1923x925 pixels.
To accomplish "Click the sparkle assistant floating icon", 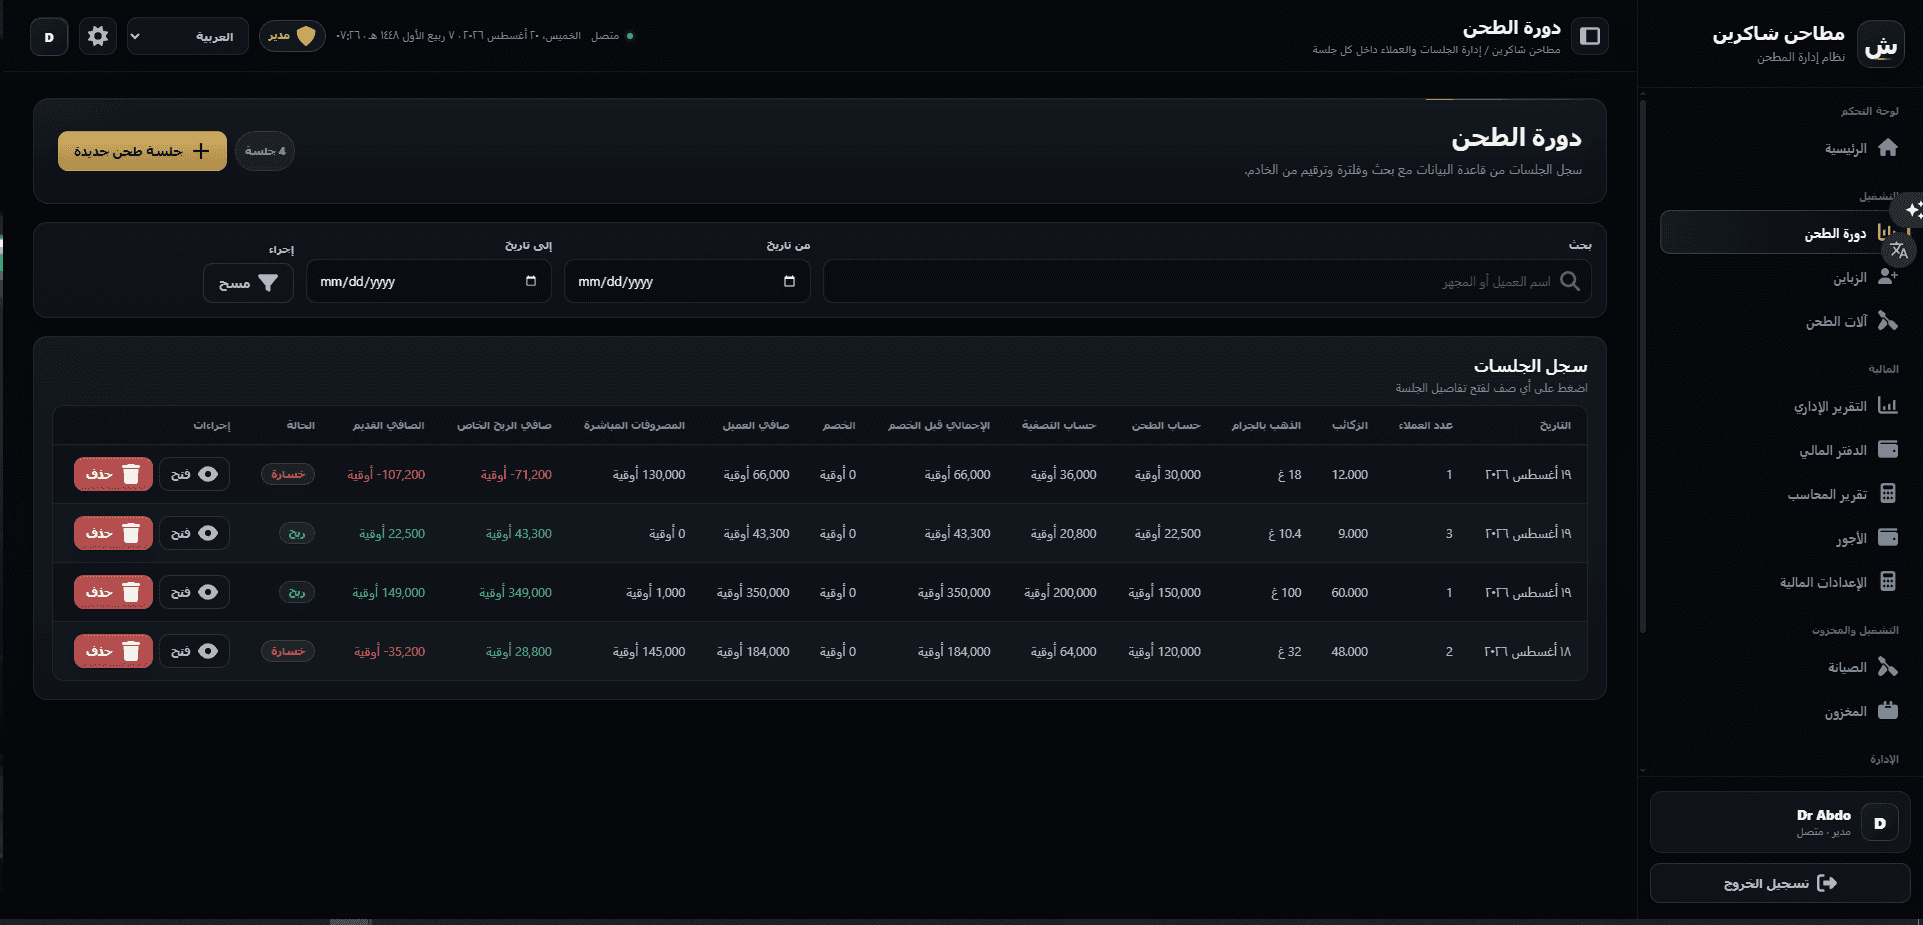I will [x=1911, y=210].
